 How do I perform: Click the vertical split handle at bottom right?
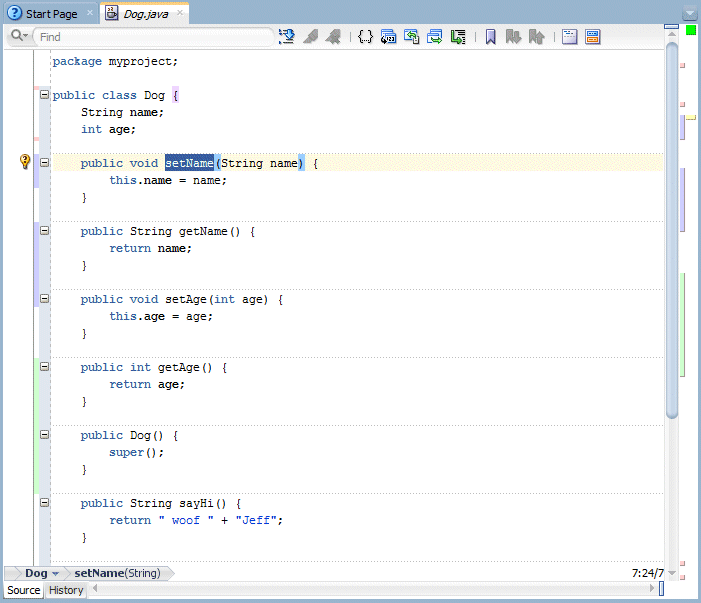(x=662, y=589)
